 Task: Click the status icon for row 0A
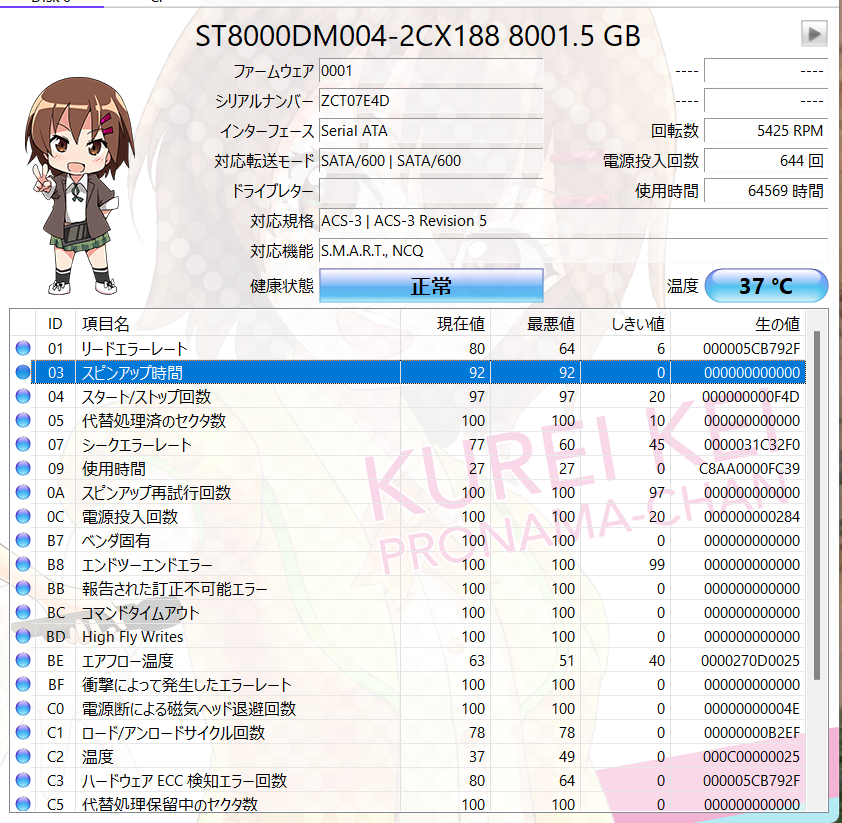click(x=23, y=492)
